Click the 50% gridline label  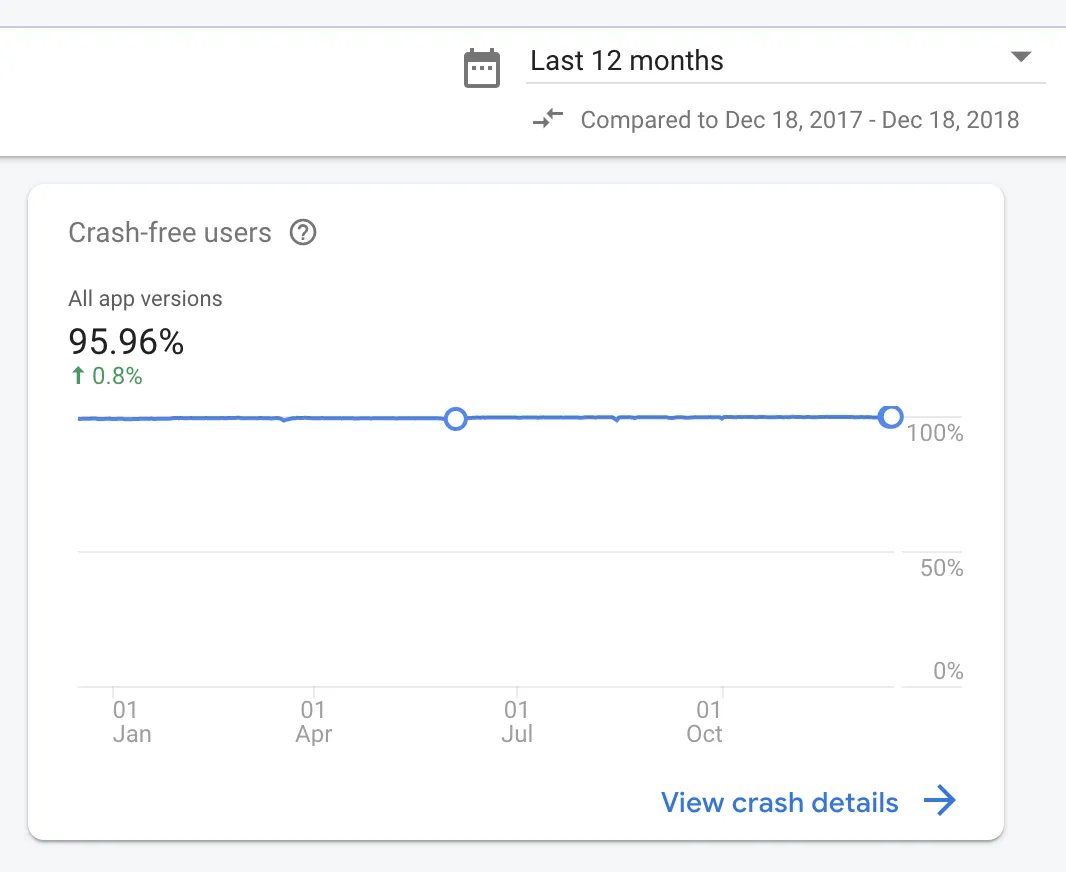click(x=941, y=568)
